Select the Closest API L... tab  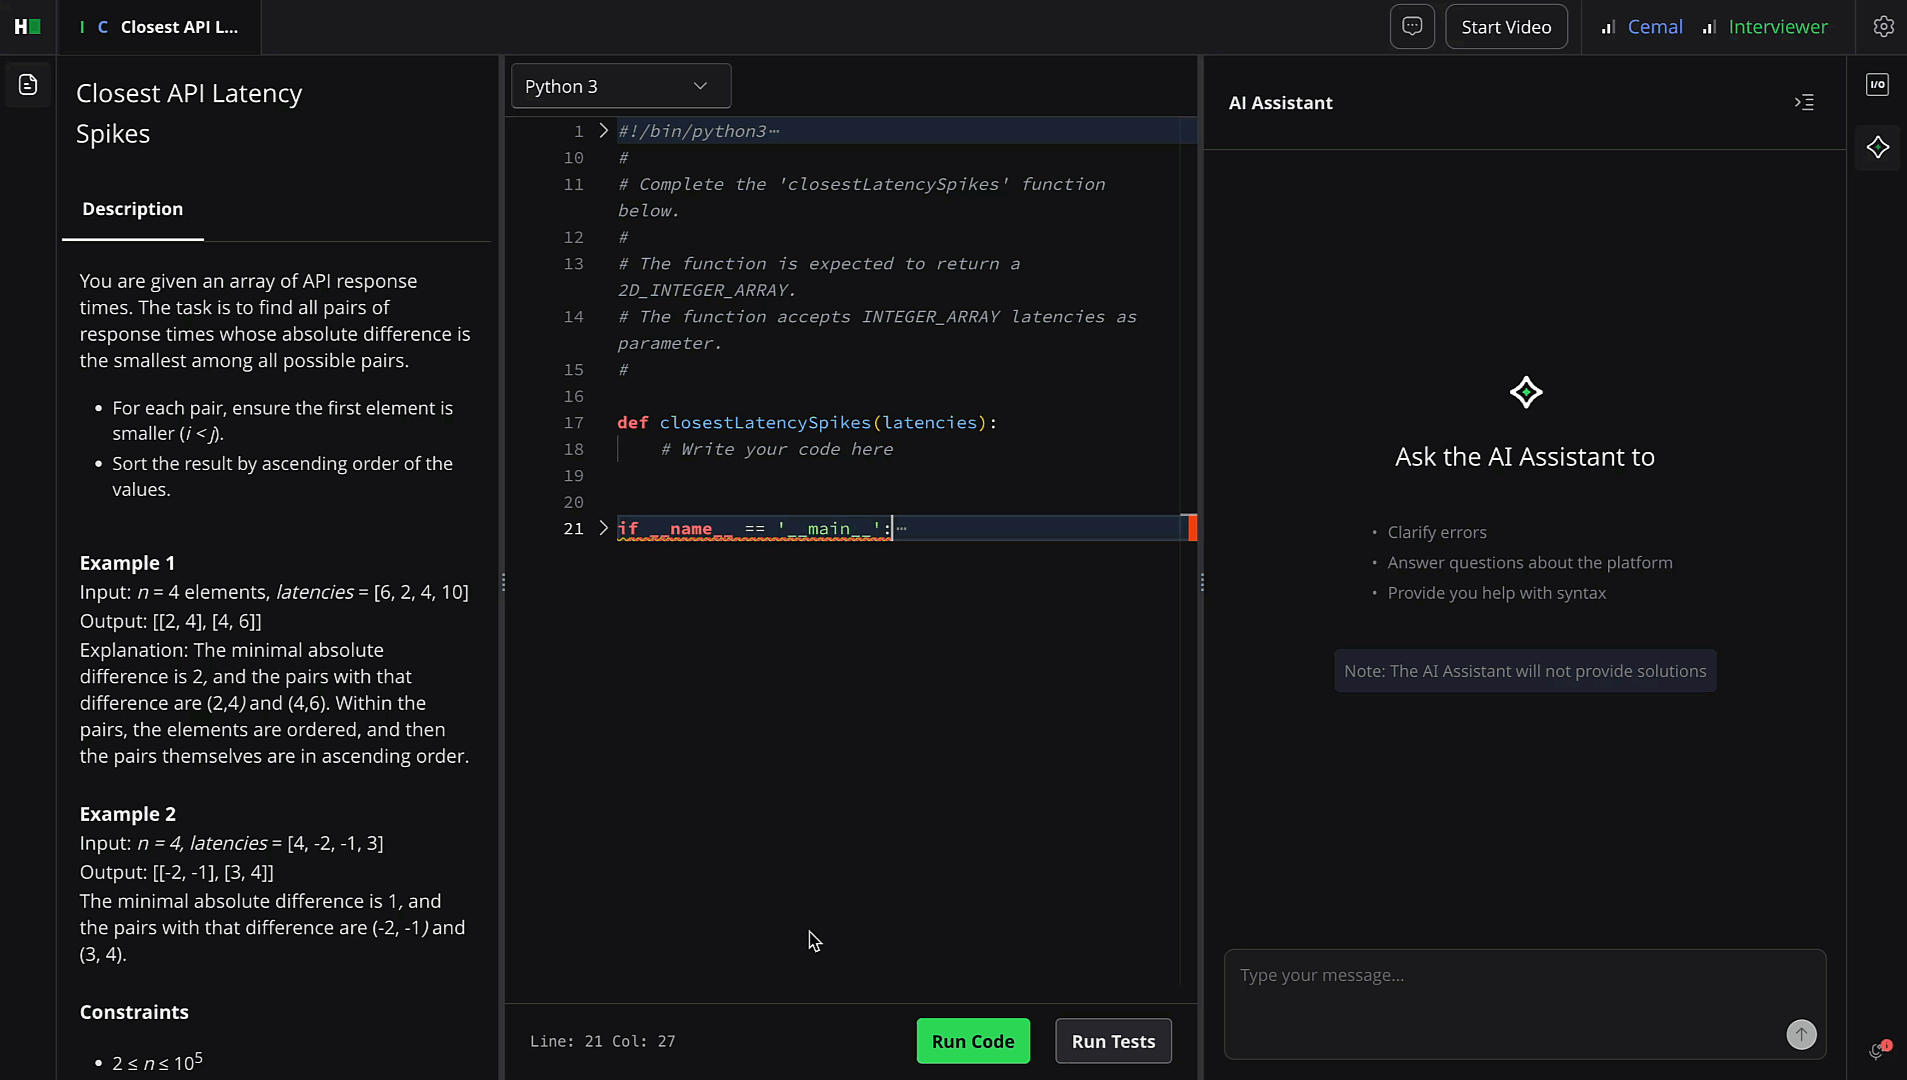177,27
